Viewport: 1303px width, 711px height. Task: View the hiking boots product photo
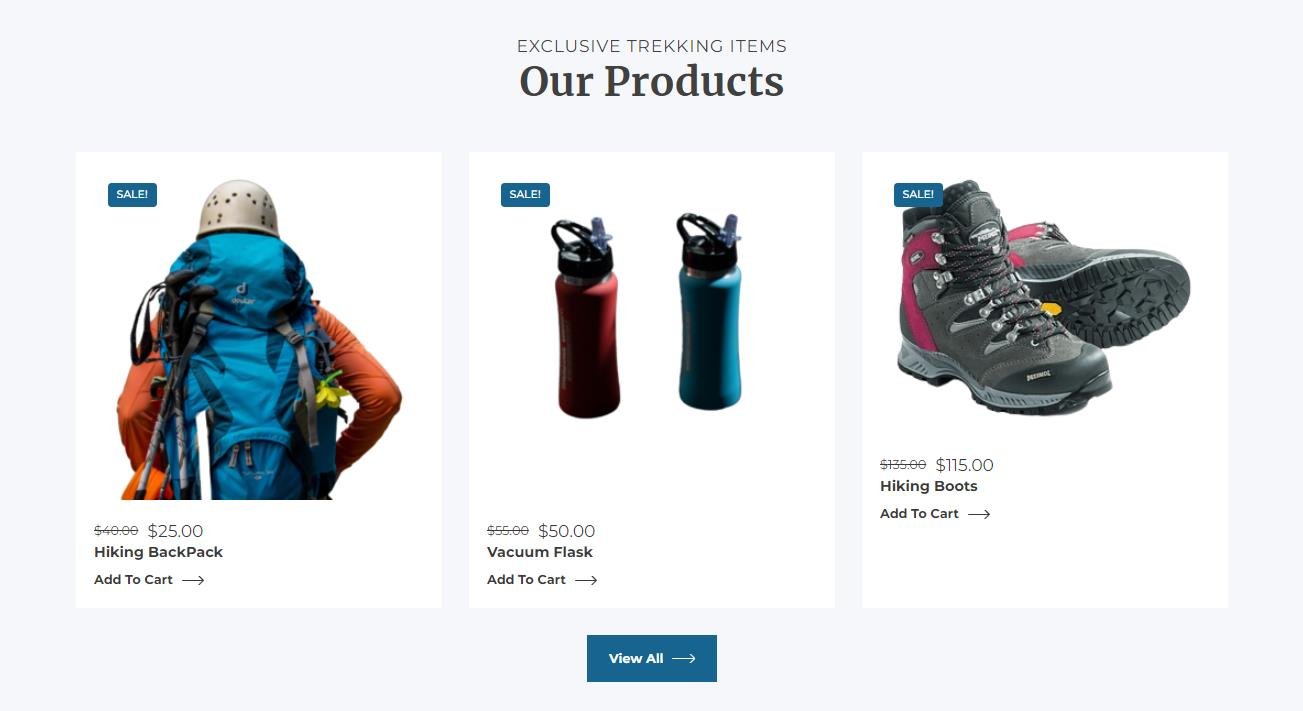1045,297
